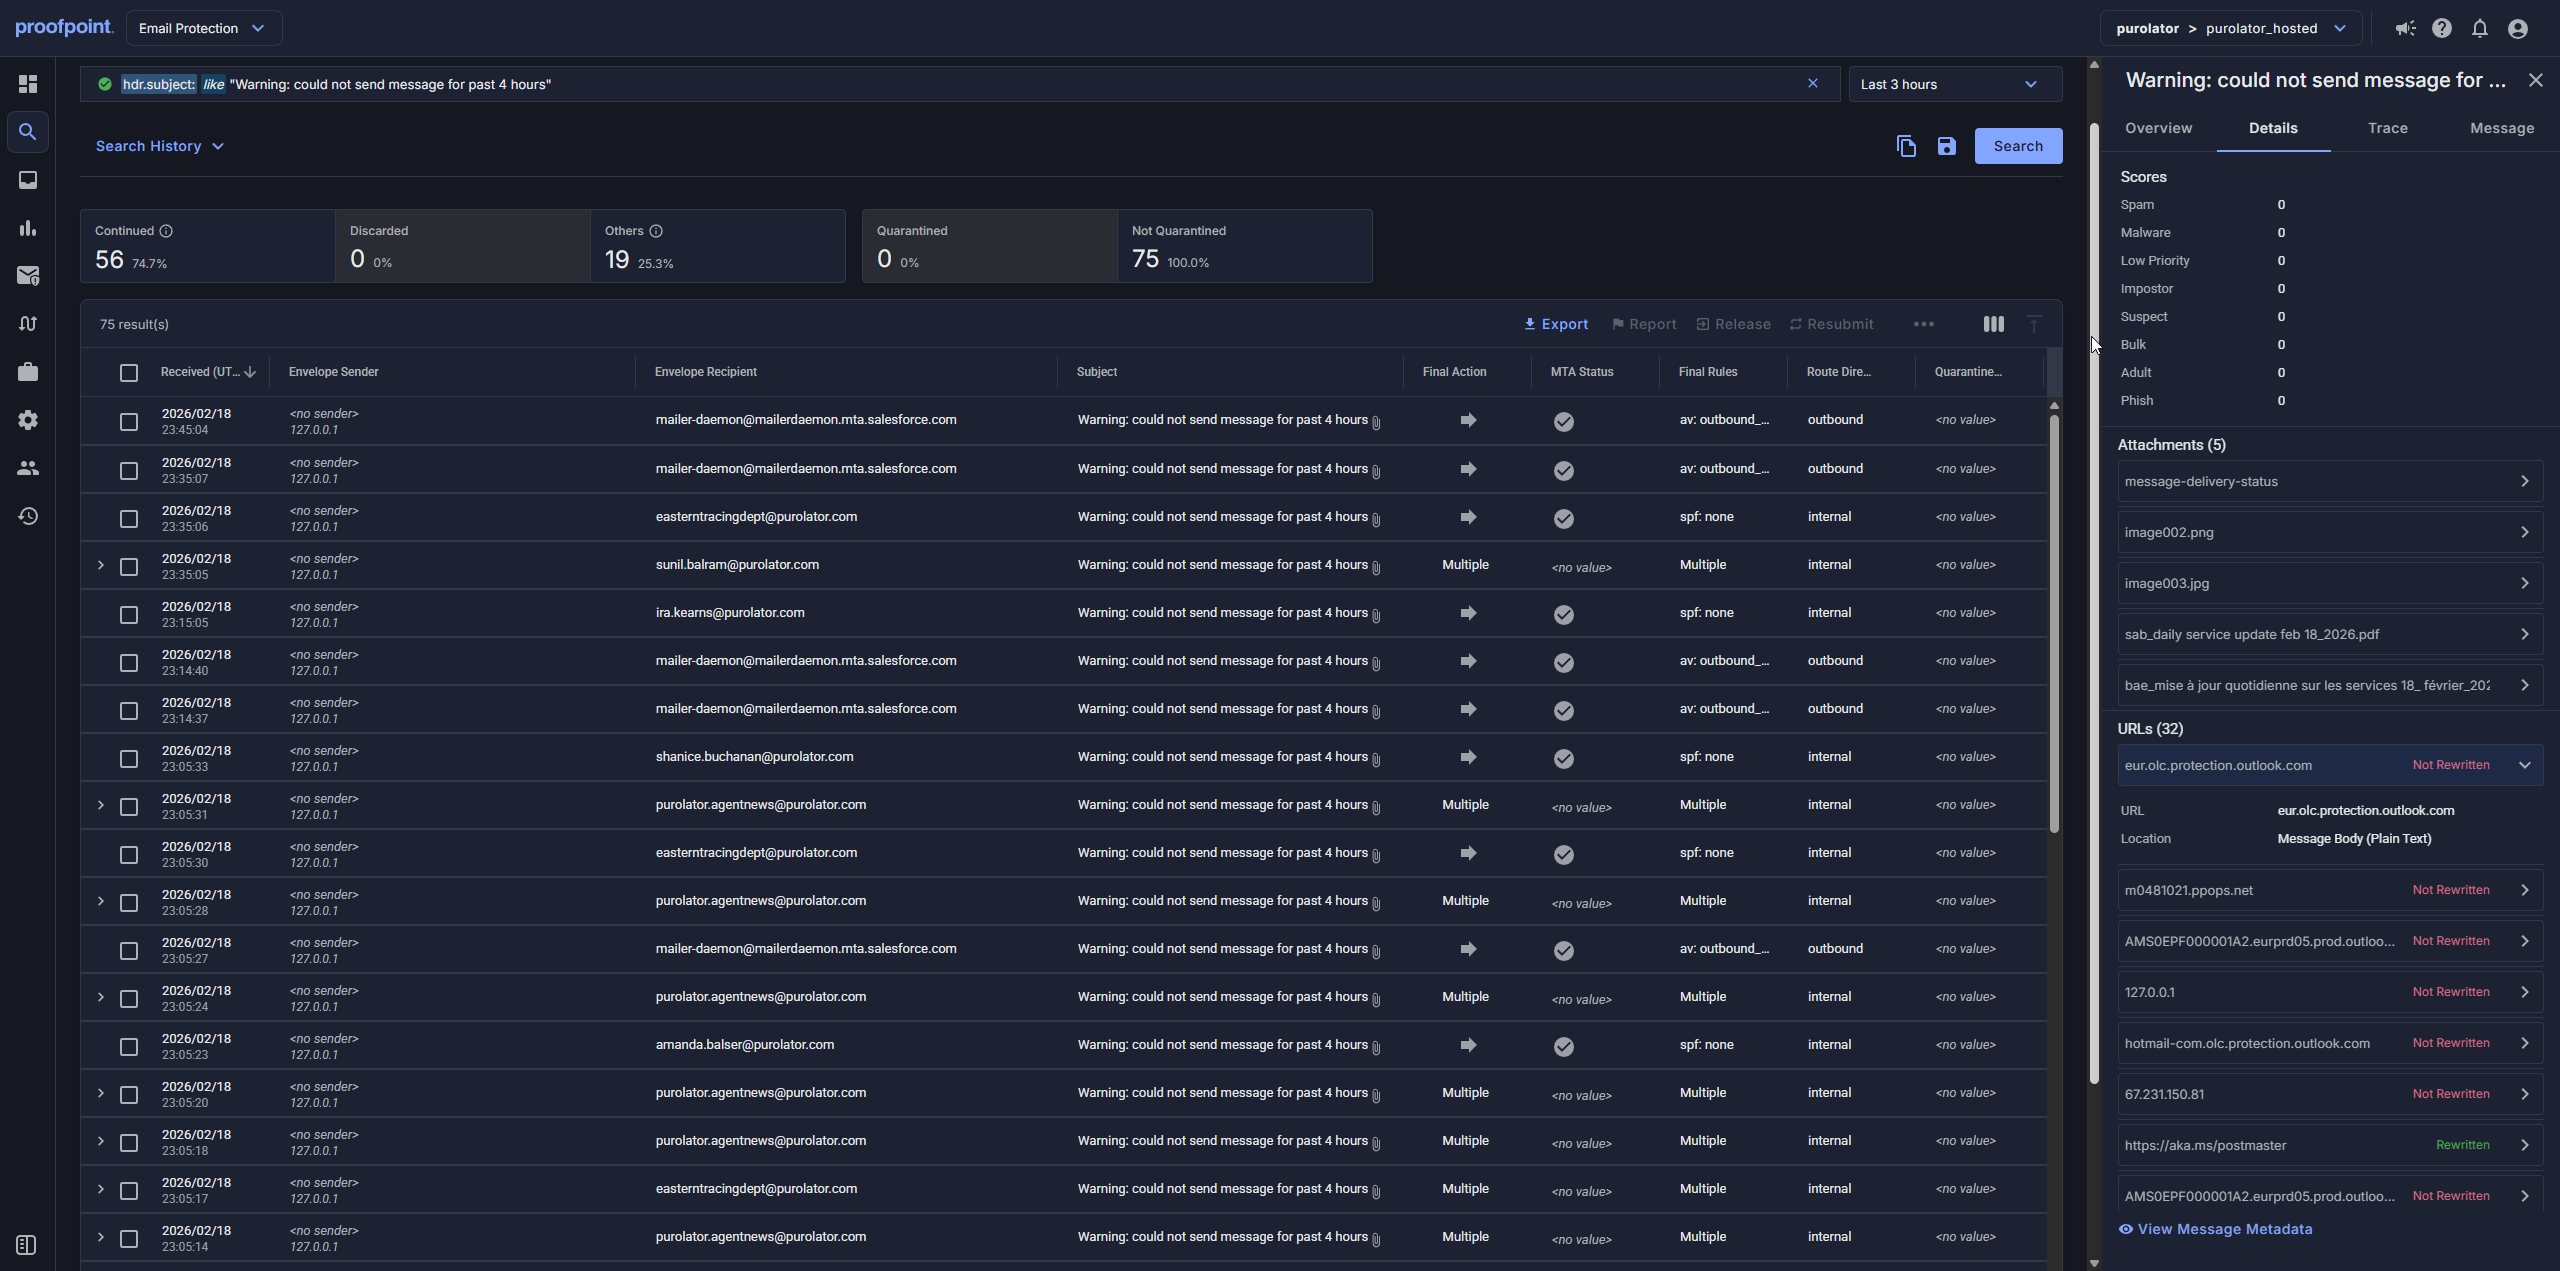2560x1271 pixels.
Task: Open the dashboard icon in left sidebar
Action: coord(28,84)
